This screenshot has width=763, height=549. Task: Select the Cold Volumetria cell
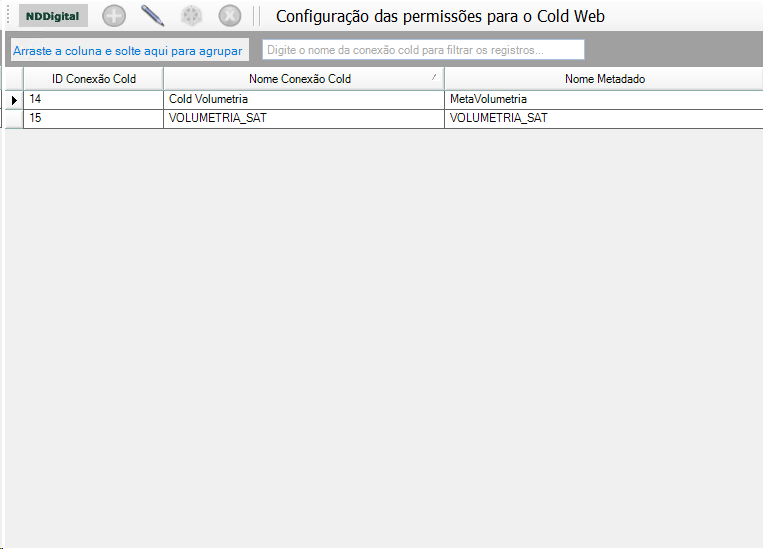(x=304, y=100)
